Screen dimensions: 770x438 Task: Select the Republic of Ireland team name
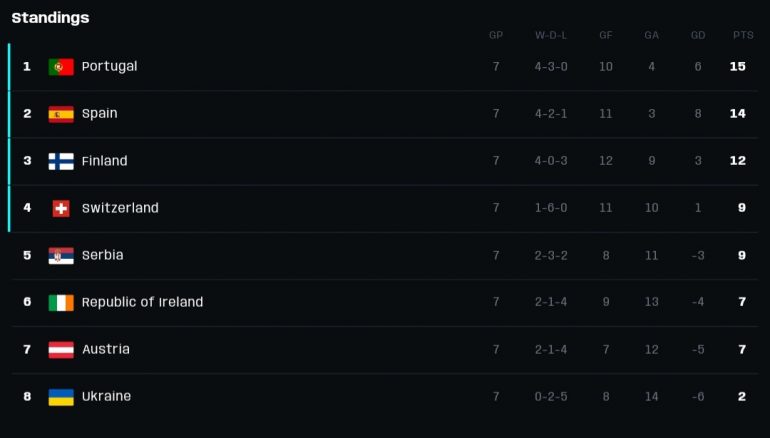[x=142, y=302]
